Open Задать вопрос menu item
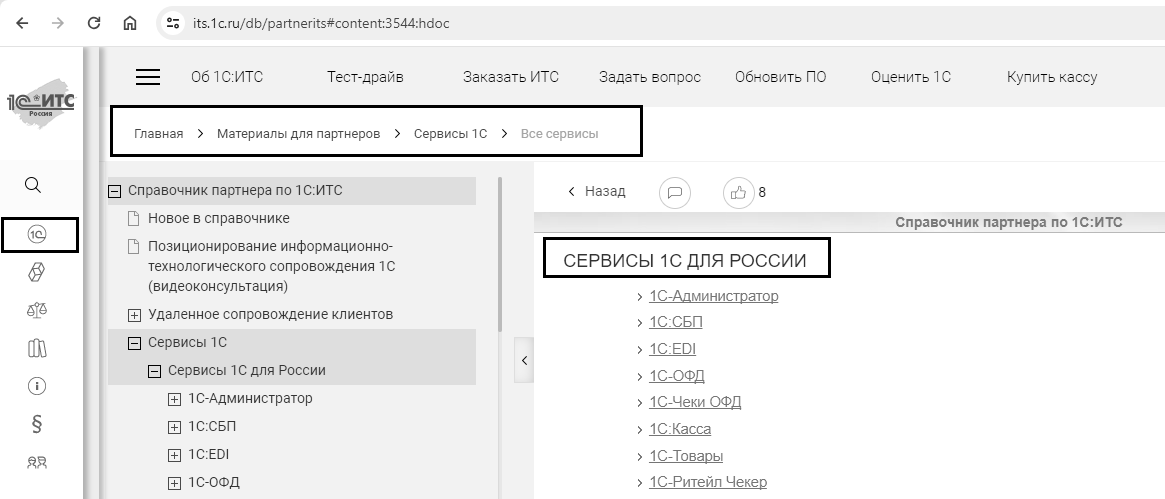1165x499 pixels. (649, 76)
